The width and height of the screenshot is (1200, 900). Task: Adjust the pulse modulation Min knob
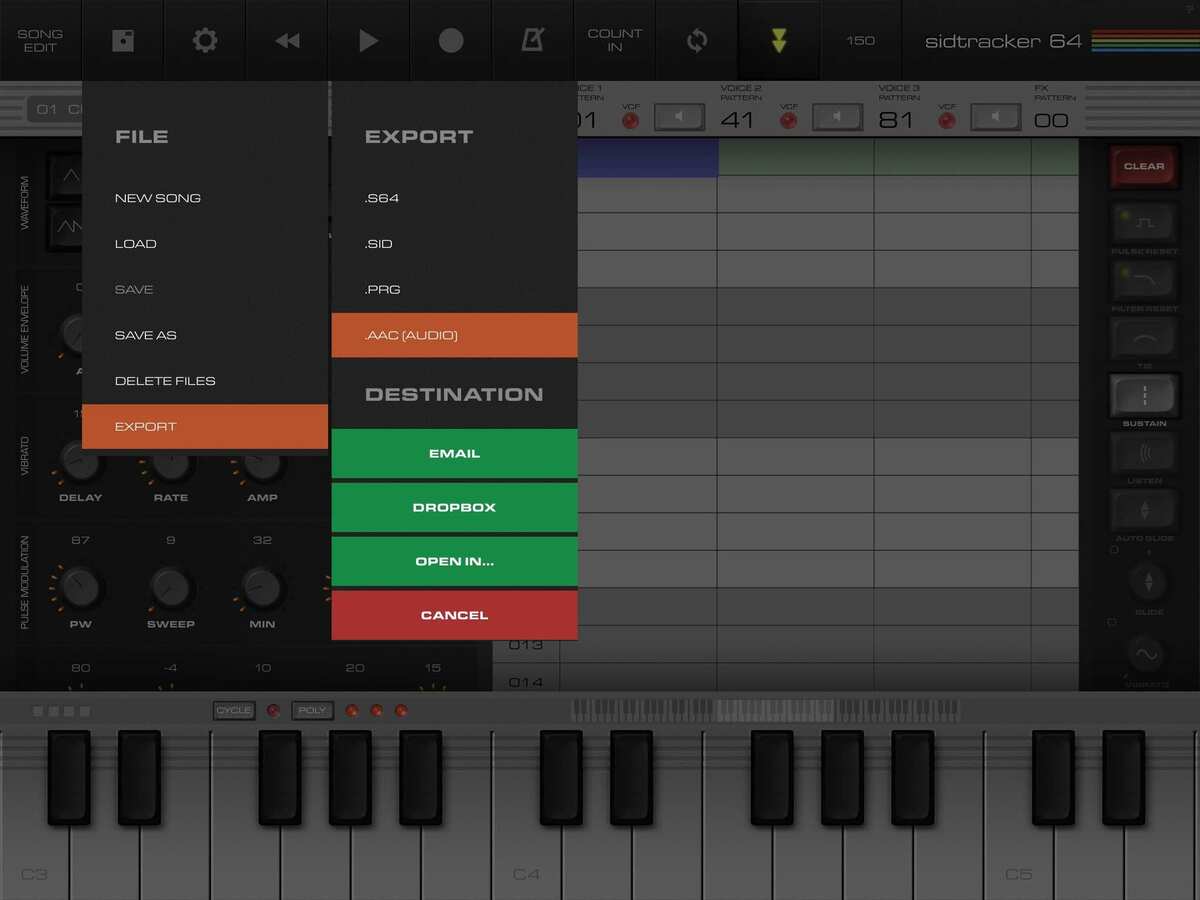click(262, 587)
